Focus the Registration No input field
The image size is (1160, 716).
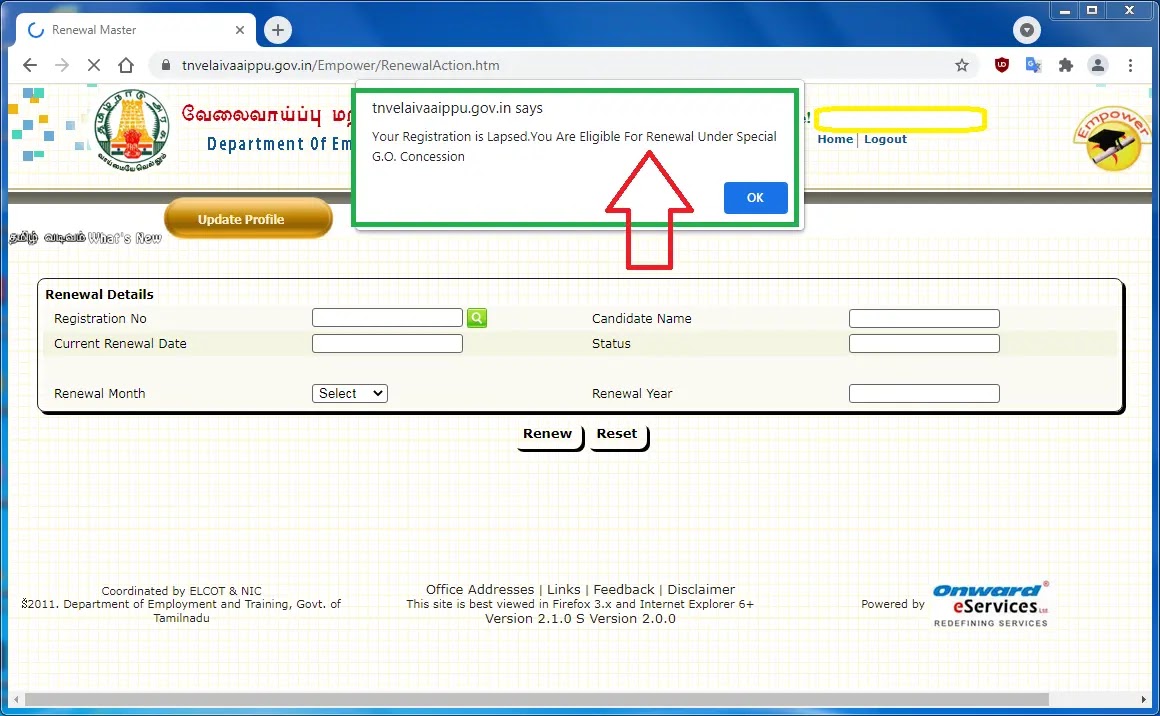[x=387, y=318]
